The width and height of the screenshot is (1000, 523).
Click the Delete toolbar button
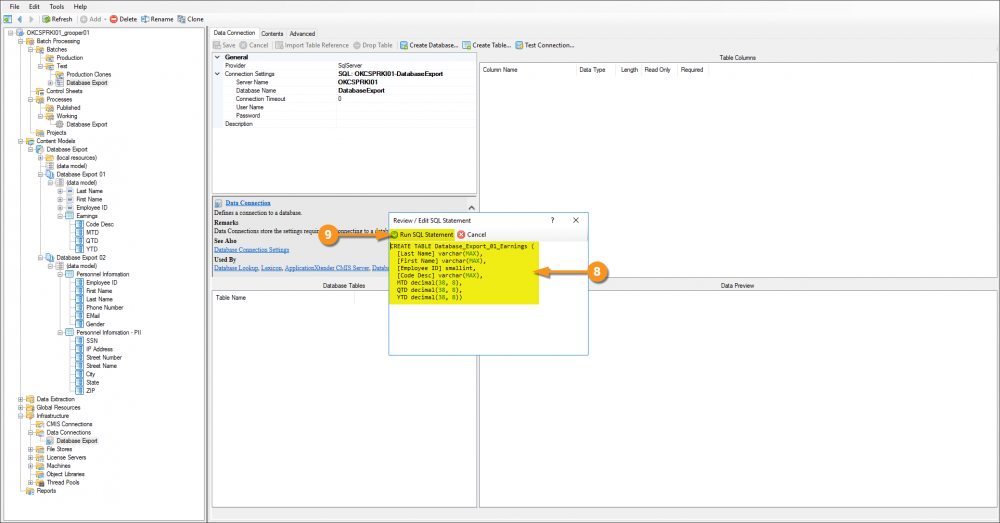pyautogui.click(x=123, y=19)
